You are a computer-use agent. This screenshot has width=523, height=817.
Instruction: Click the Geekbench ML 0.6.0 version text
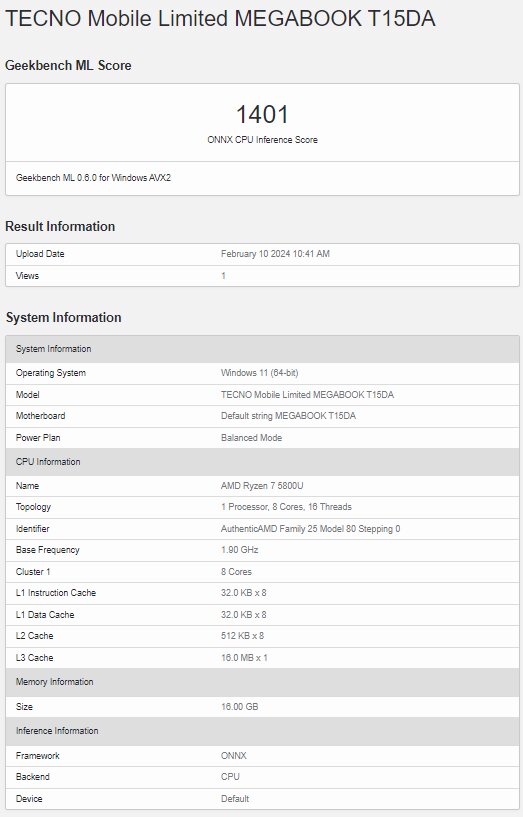point(93,178)
